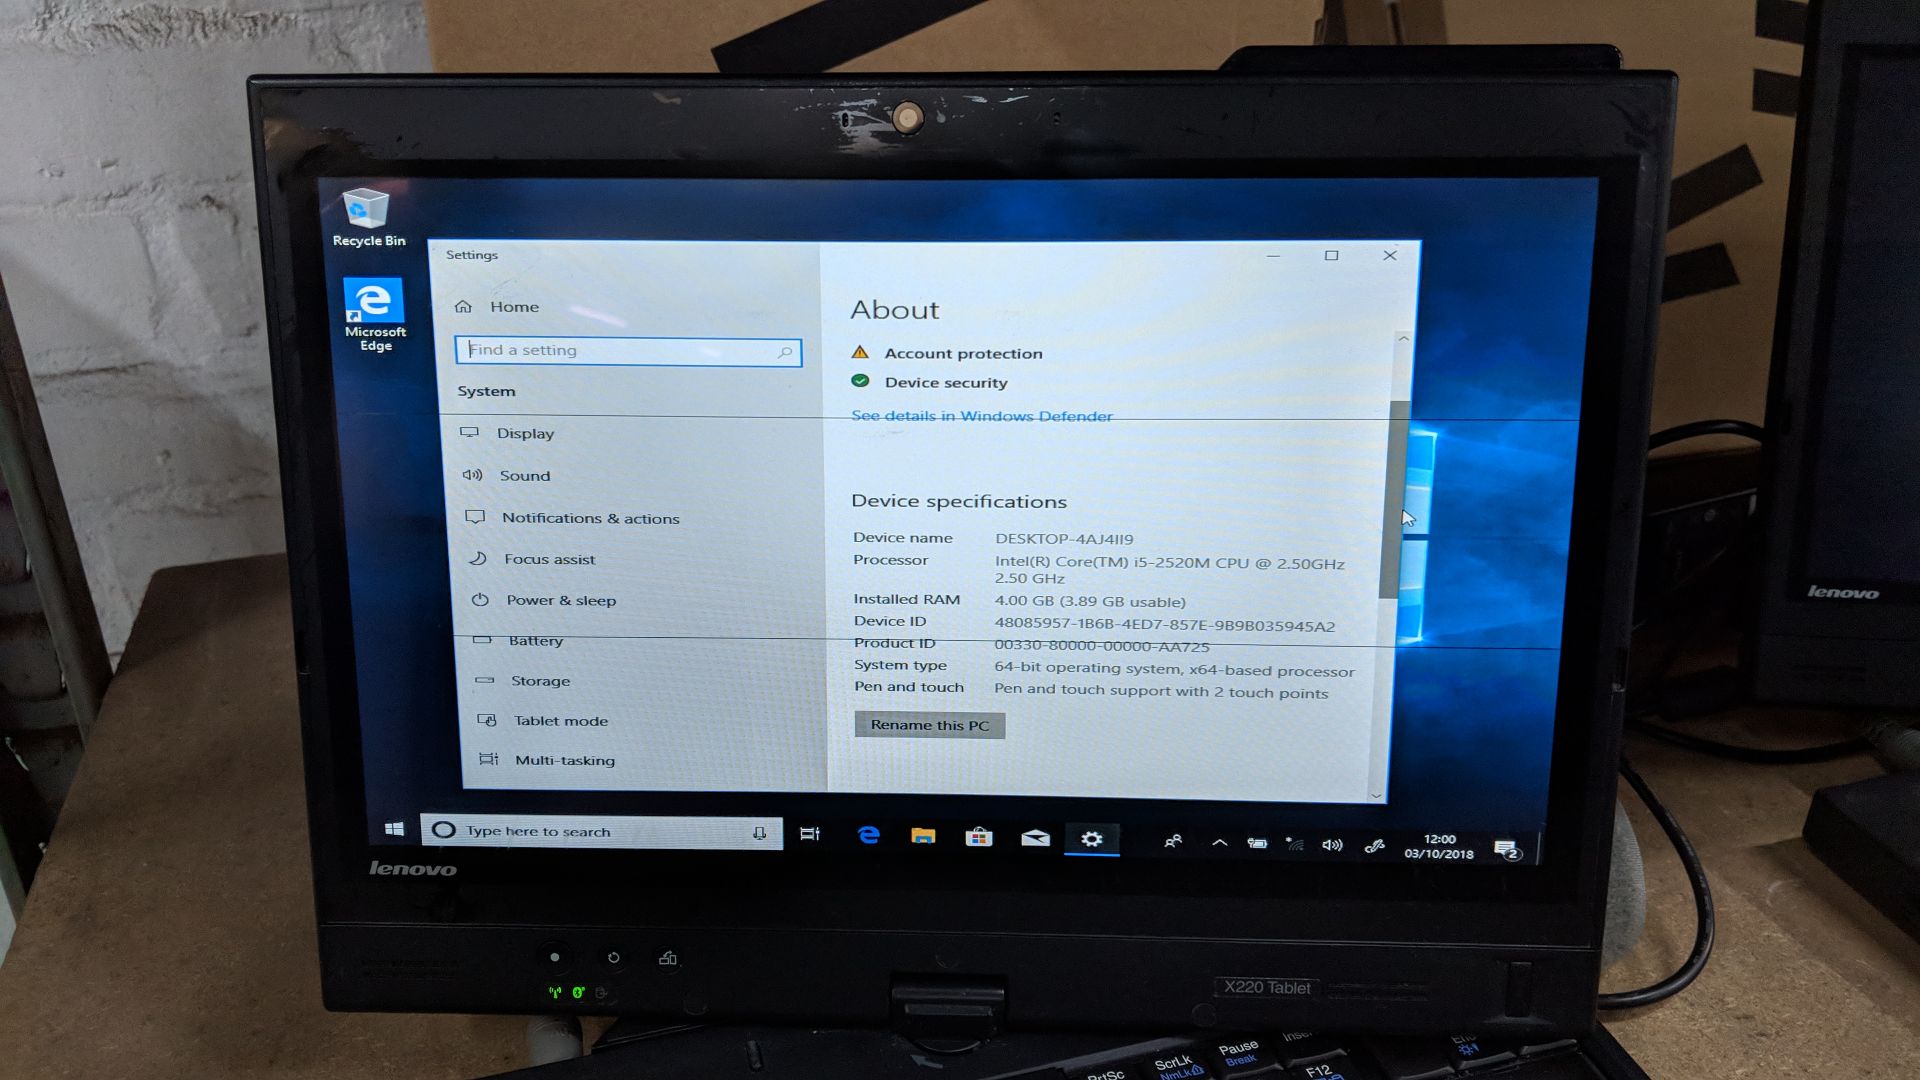The image size is (1920, 1080).
Task: Open Tablet mode settings icon
Action: pyautogui.click(x=488, y=720)
